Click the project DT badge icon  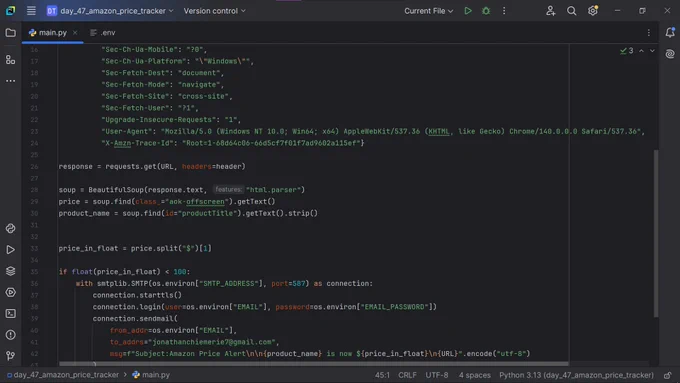point(52,11)
